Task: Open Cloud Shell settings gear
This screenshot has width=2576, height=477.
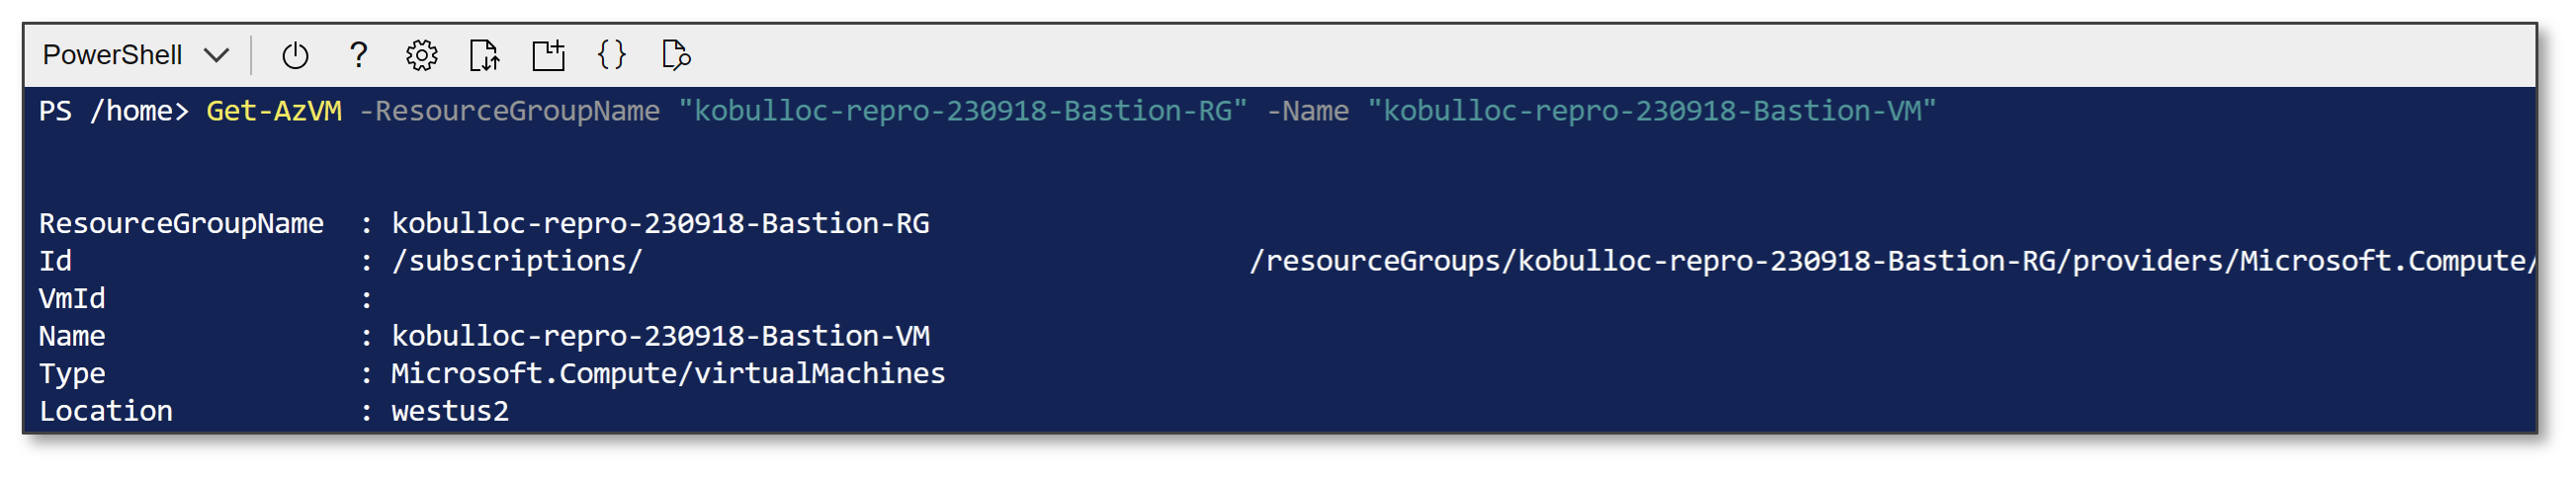Action: [422, 55]
